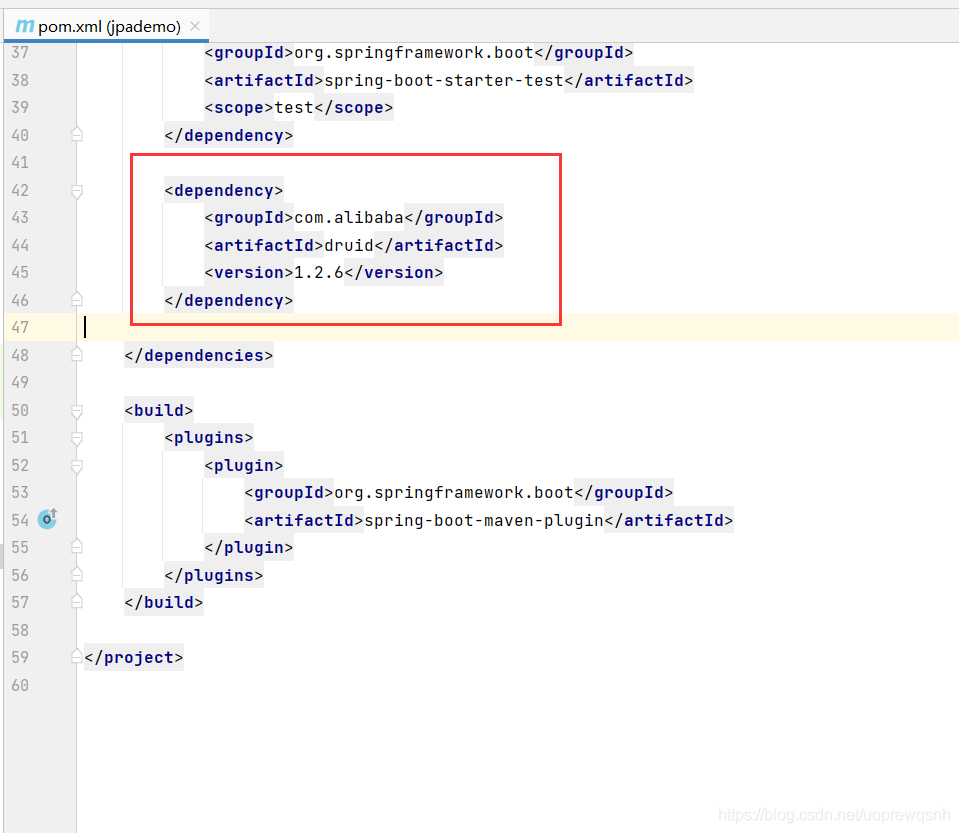
Task: Click line number 37 in the gutter
Action: point(20,53)
